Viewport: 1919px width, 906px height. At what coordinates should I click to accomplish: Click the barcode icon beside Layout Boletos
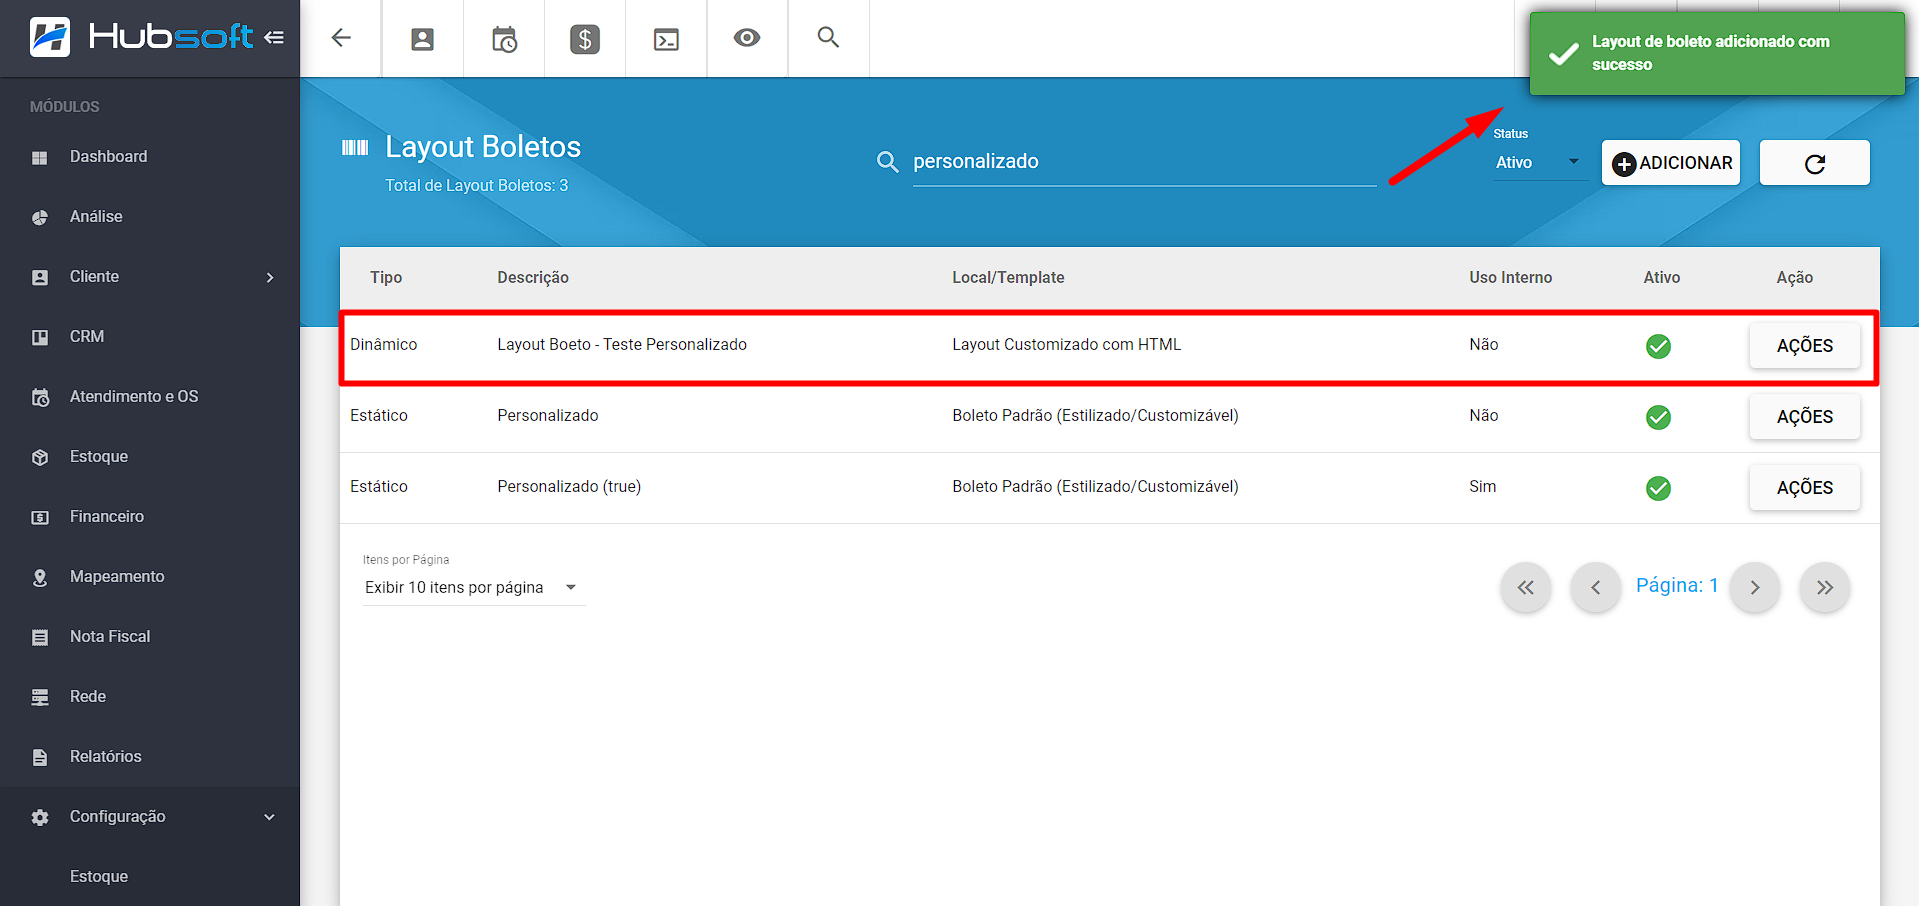355,148
